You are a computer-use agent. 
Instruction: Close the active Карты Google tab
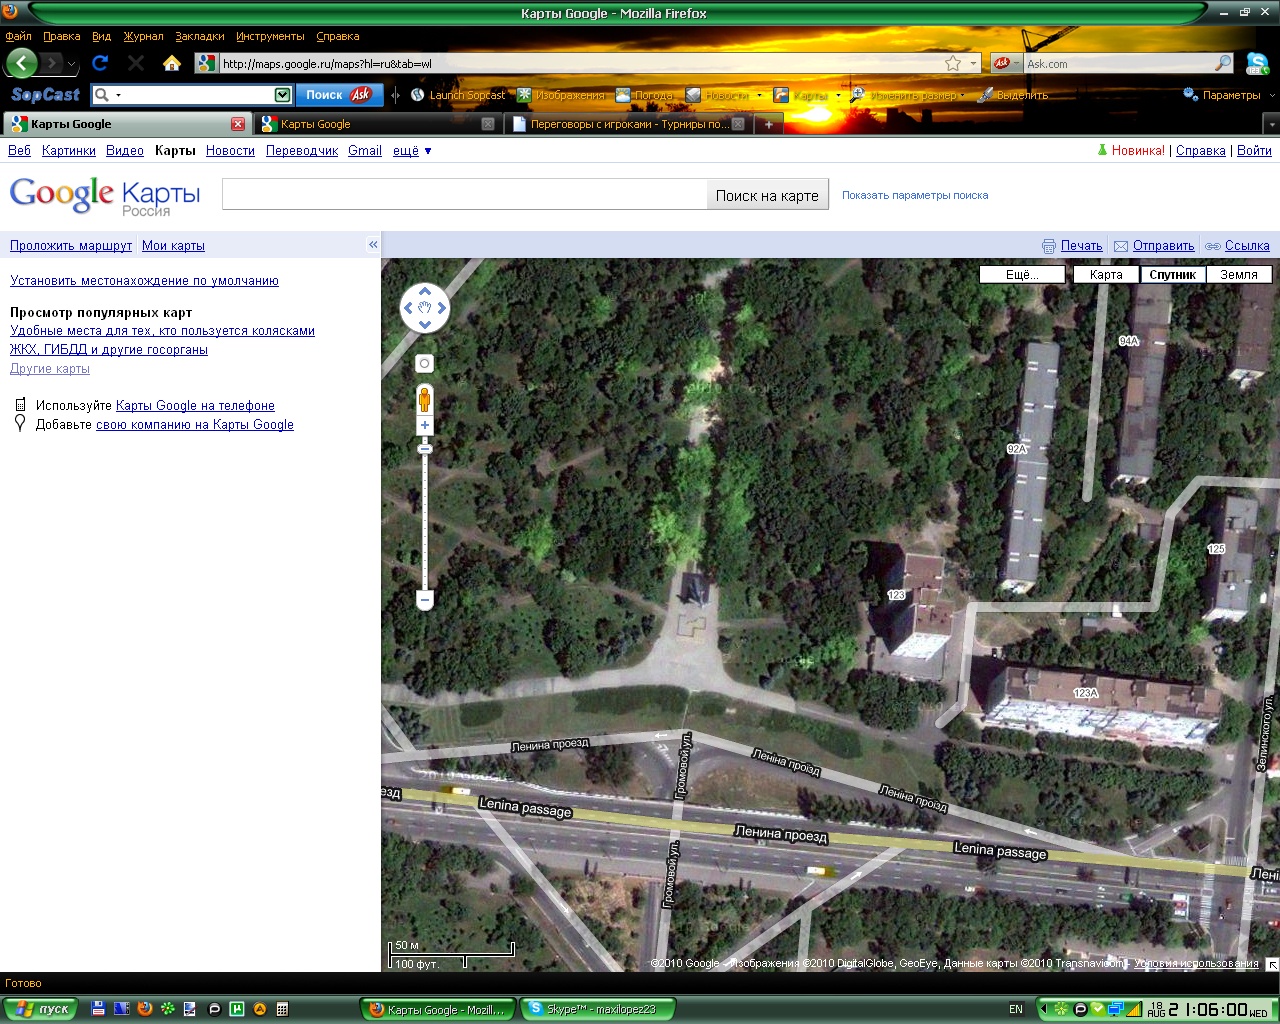tap(238, 124)
